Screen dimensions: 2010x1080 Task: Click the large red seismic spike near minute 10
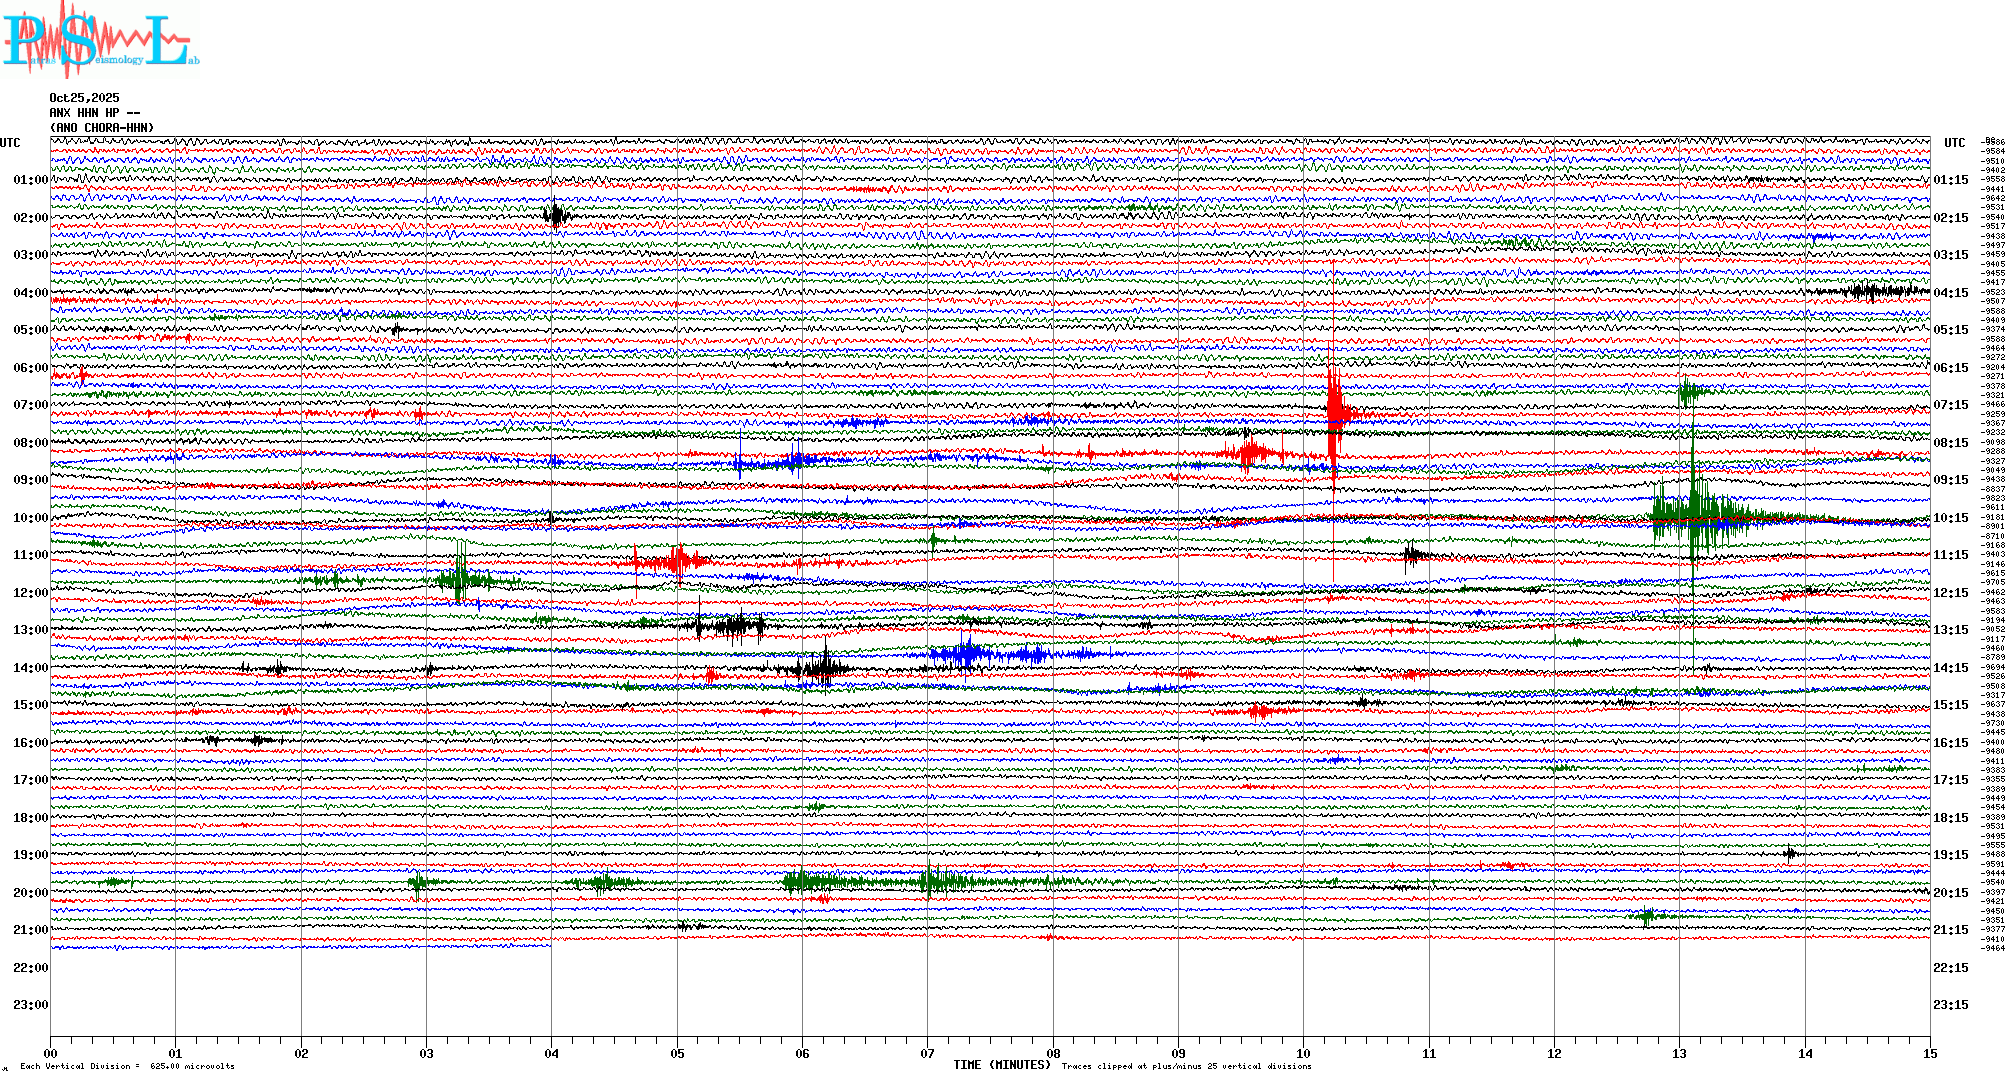[x=1333, y=410]
